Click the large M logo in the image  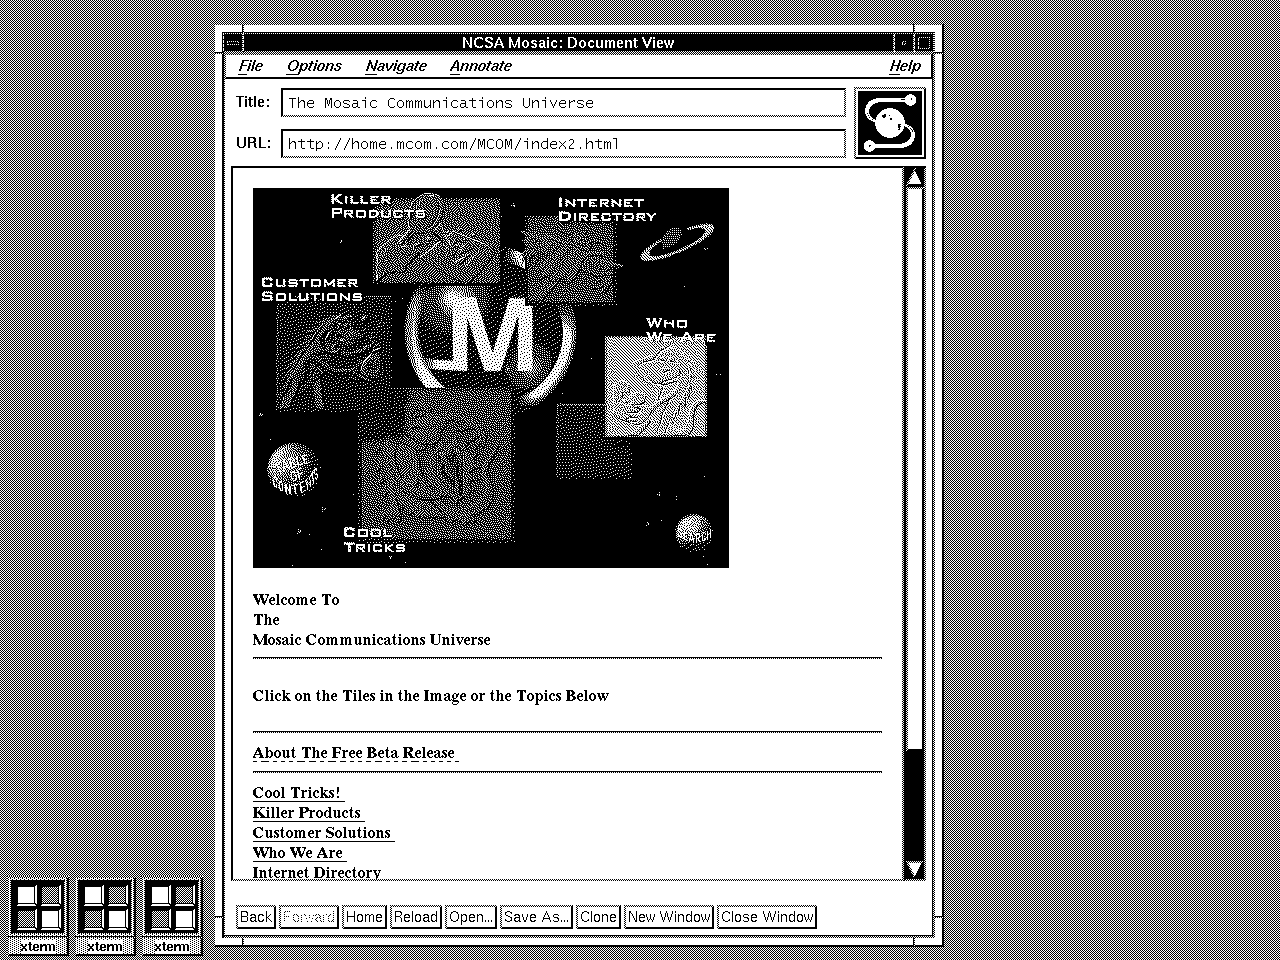point(490,340)
